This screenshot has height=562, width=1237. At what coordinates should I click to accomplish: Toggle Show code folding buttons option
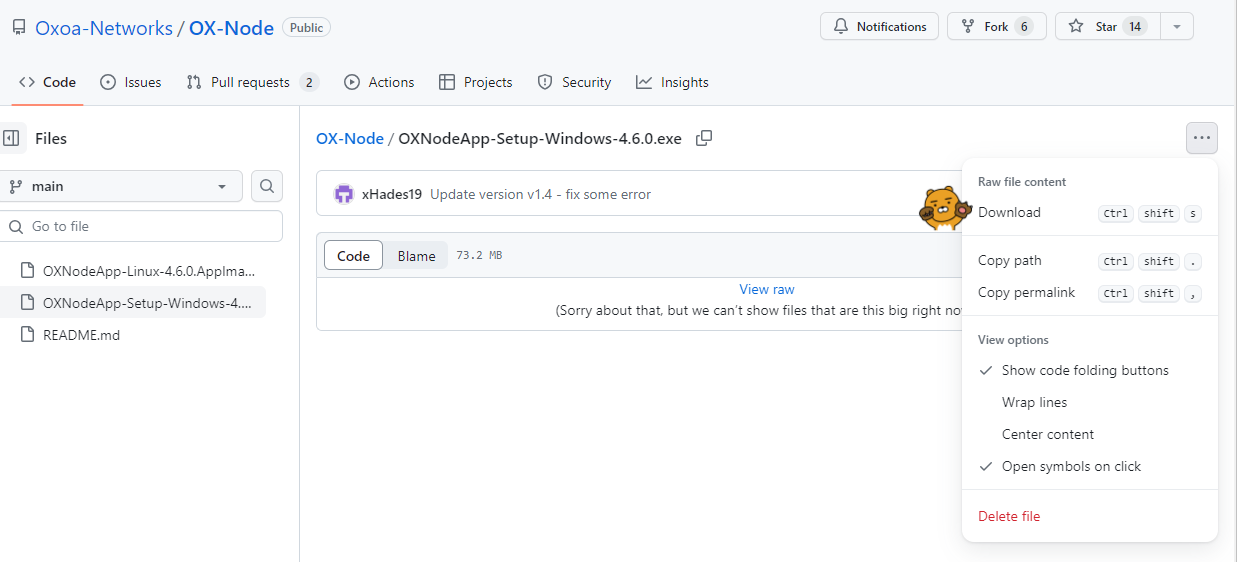coord(1090,370)
